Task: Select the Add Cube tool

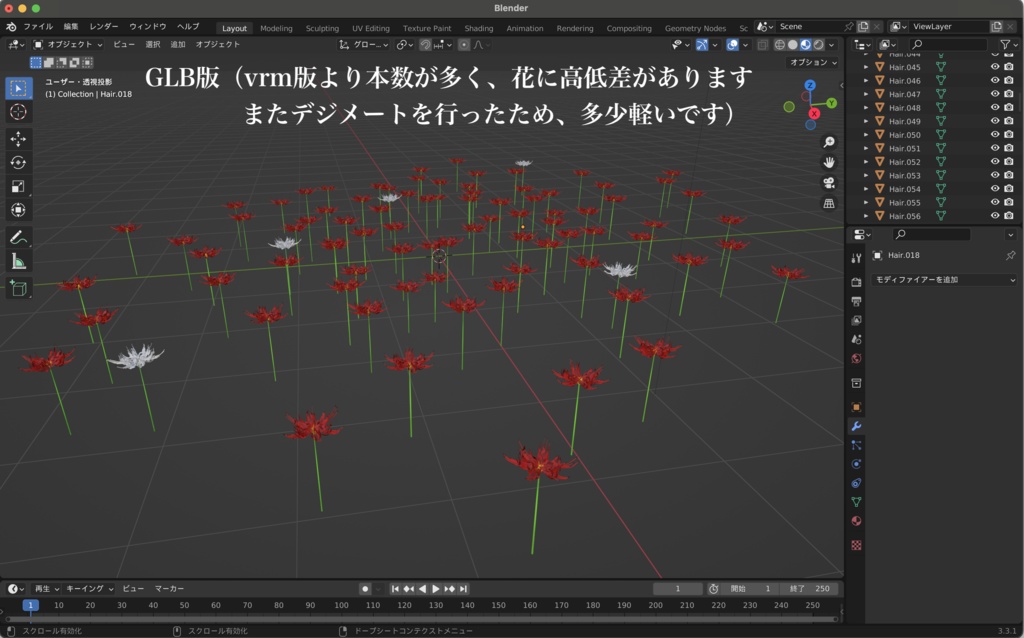Action: coord(18,288)
